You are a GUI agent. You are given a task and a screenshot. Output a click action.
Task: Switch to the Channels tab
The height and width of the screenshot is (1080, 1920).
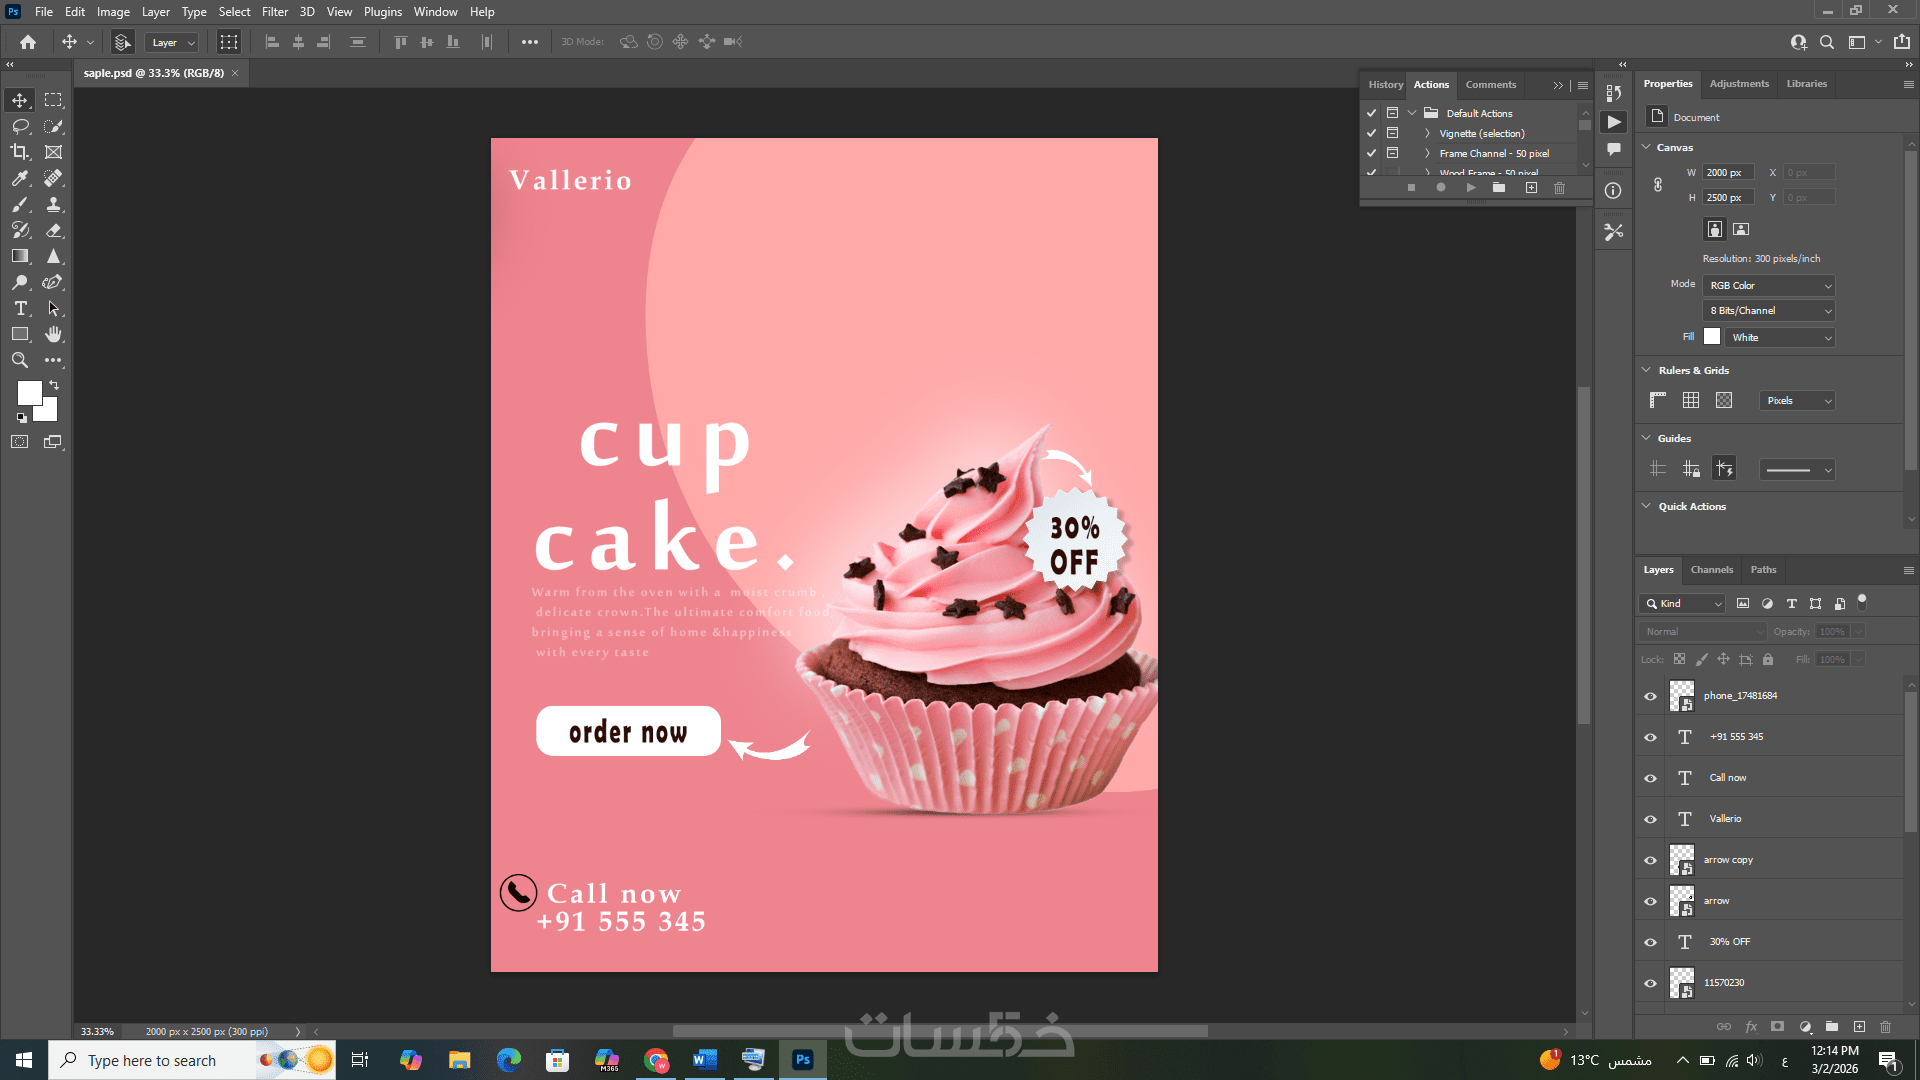tap(1711, 570)
